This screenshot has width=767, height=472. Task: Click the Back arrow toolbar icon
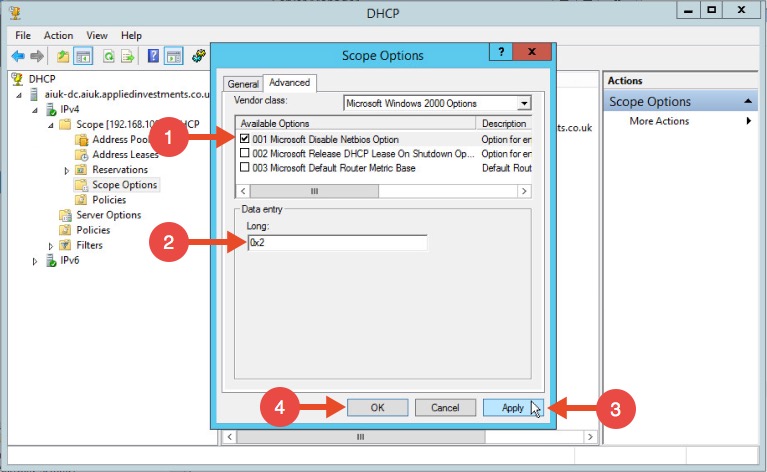17,56
